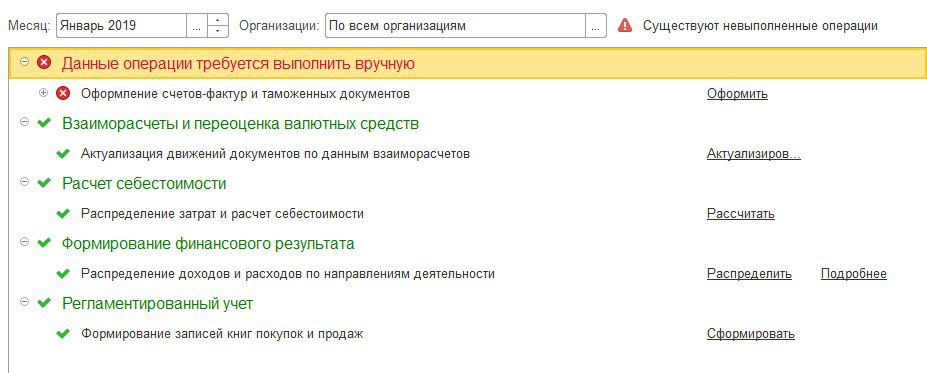927x373 pixels.
Task: Increase month with stepper up arrow
Action: pyautogui.click(x=218, y=20)
